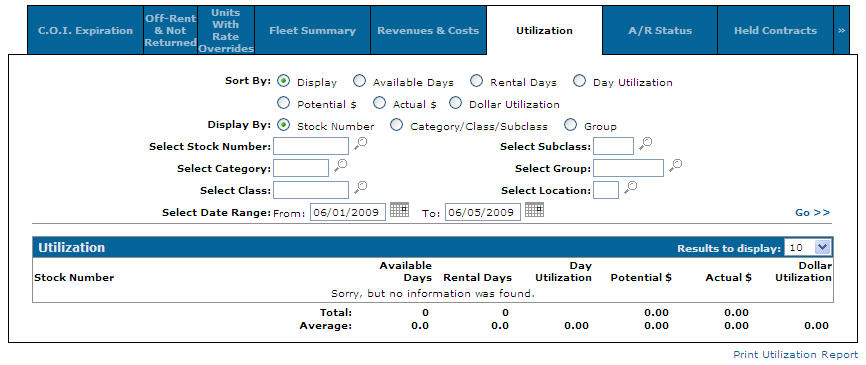Focus the Select Location field
The width and height of the screenshot is (866, 365).
pyautogui.click(x=606, y=190)
